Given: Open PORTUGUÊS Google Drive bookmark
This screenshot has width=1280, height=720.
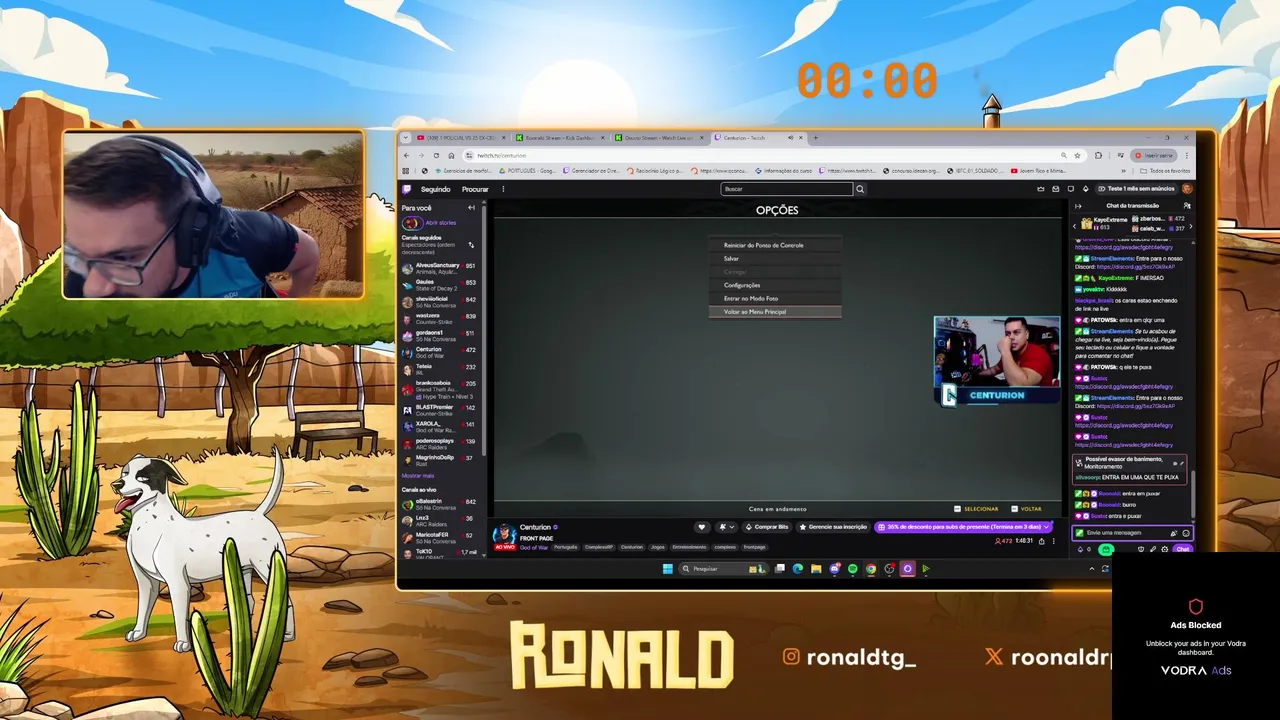Looking at the screenshot, I should pos(527,170).
